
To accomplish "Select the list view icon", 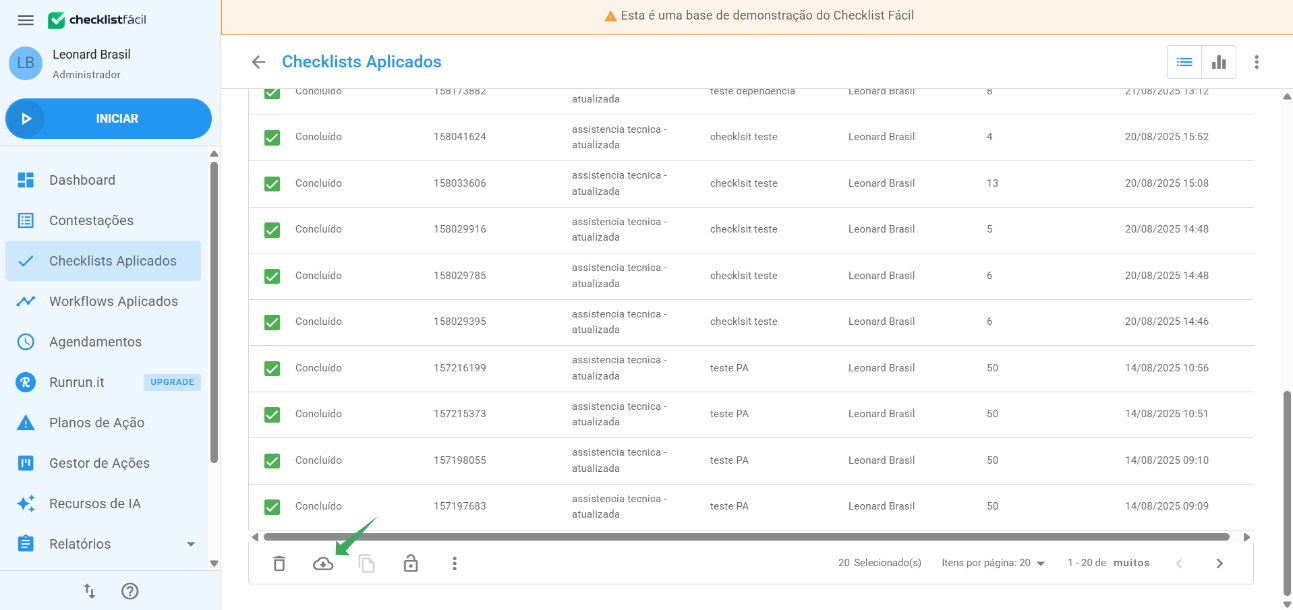I will (x=1184, y=61).
